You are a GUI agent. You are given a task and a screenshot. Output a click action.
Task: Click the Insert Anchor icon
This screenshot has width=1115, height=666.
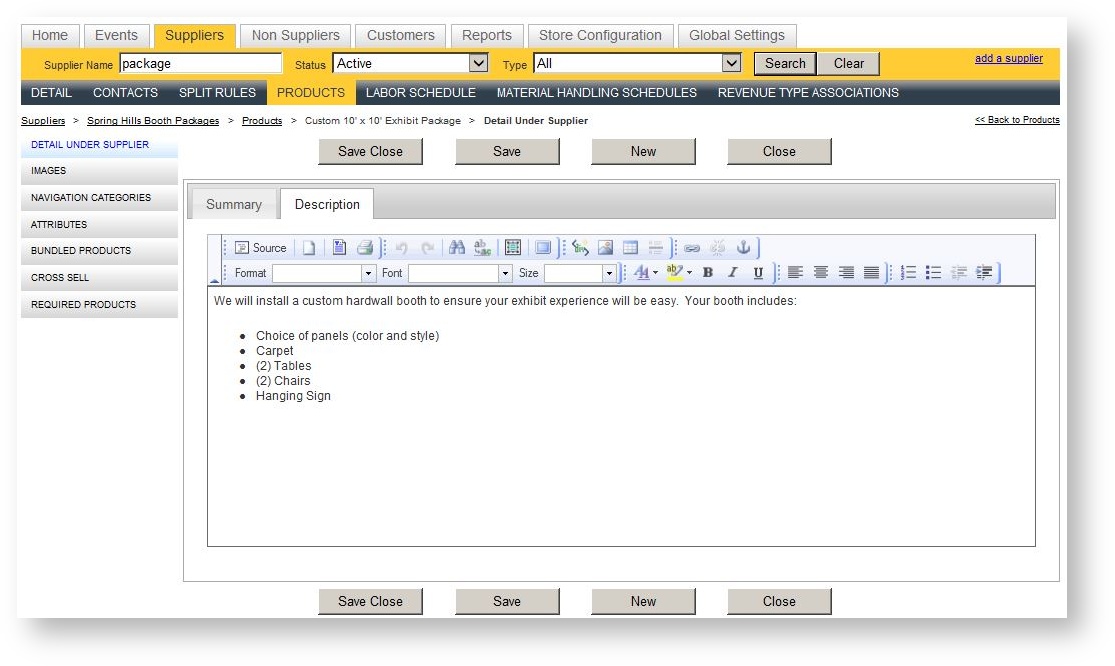click(743, 248)
